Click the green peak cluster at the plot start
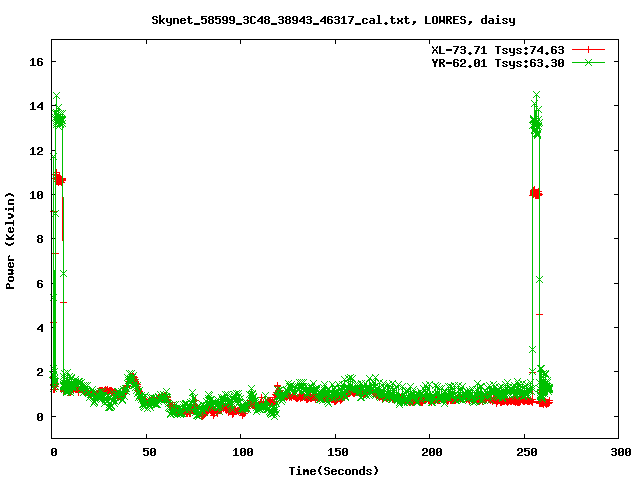This screenshot has width=640, height=480. (x=58, y=119)
